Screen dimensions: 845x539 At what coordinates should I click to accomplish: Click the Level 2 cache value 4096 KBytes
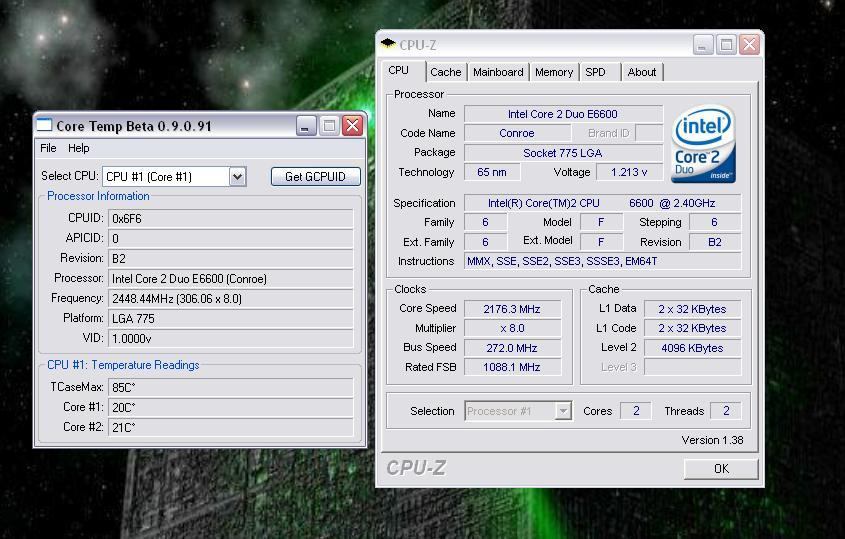coord(692,348)
